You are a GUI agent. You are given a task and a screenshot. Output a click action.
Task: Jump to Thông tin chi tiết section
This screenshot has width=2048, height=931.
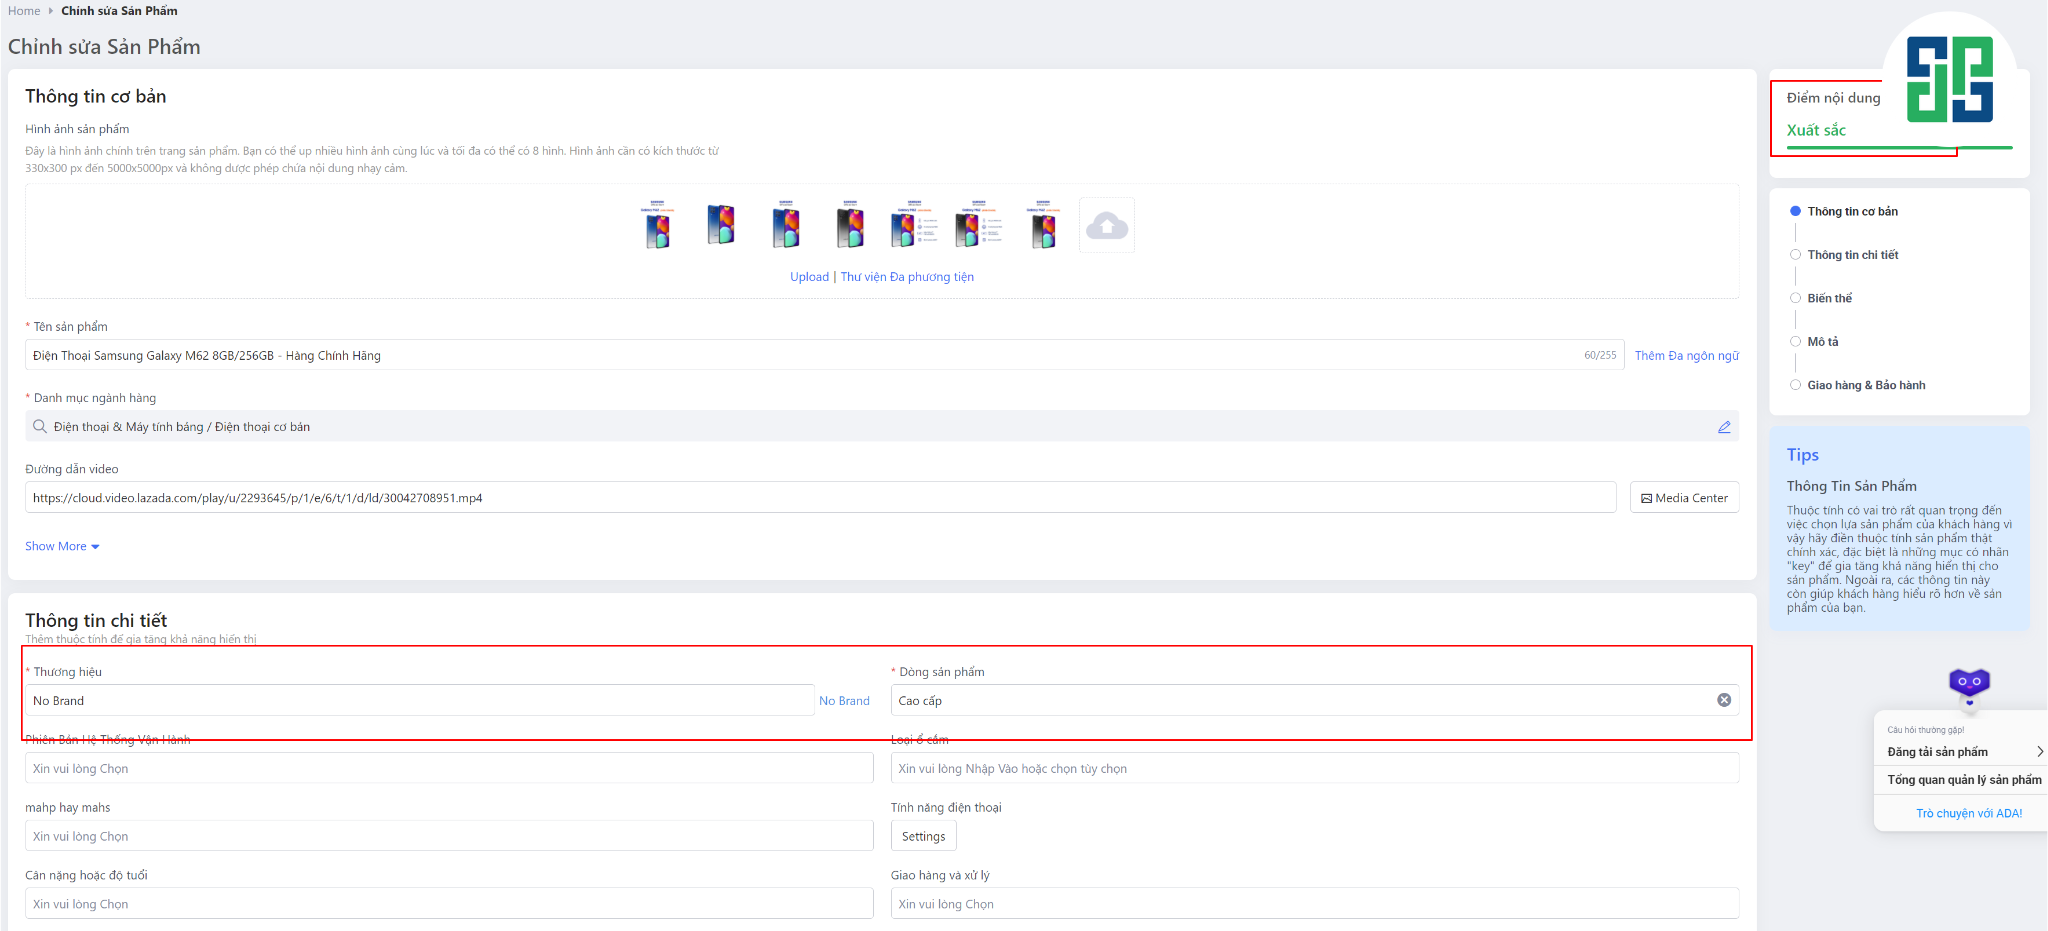coord(1852,255)
